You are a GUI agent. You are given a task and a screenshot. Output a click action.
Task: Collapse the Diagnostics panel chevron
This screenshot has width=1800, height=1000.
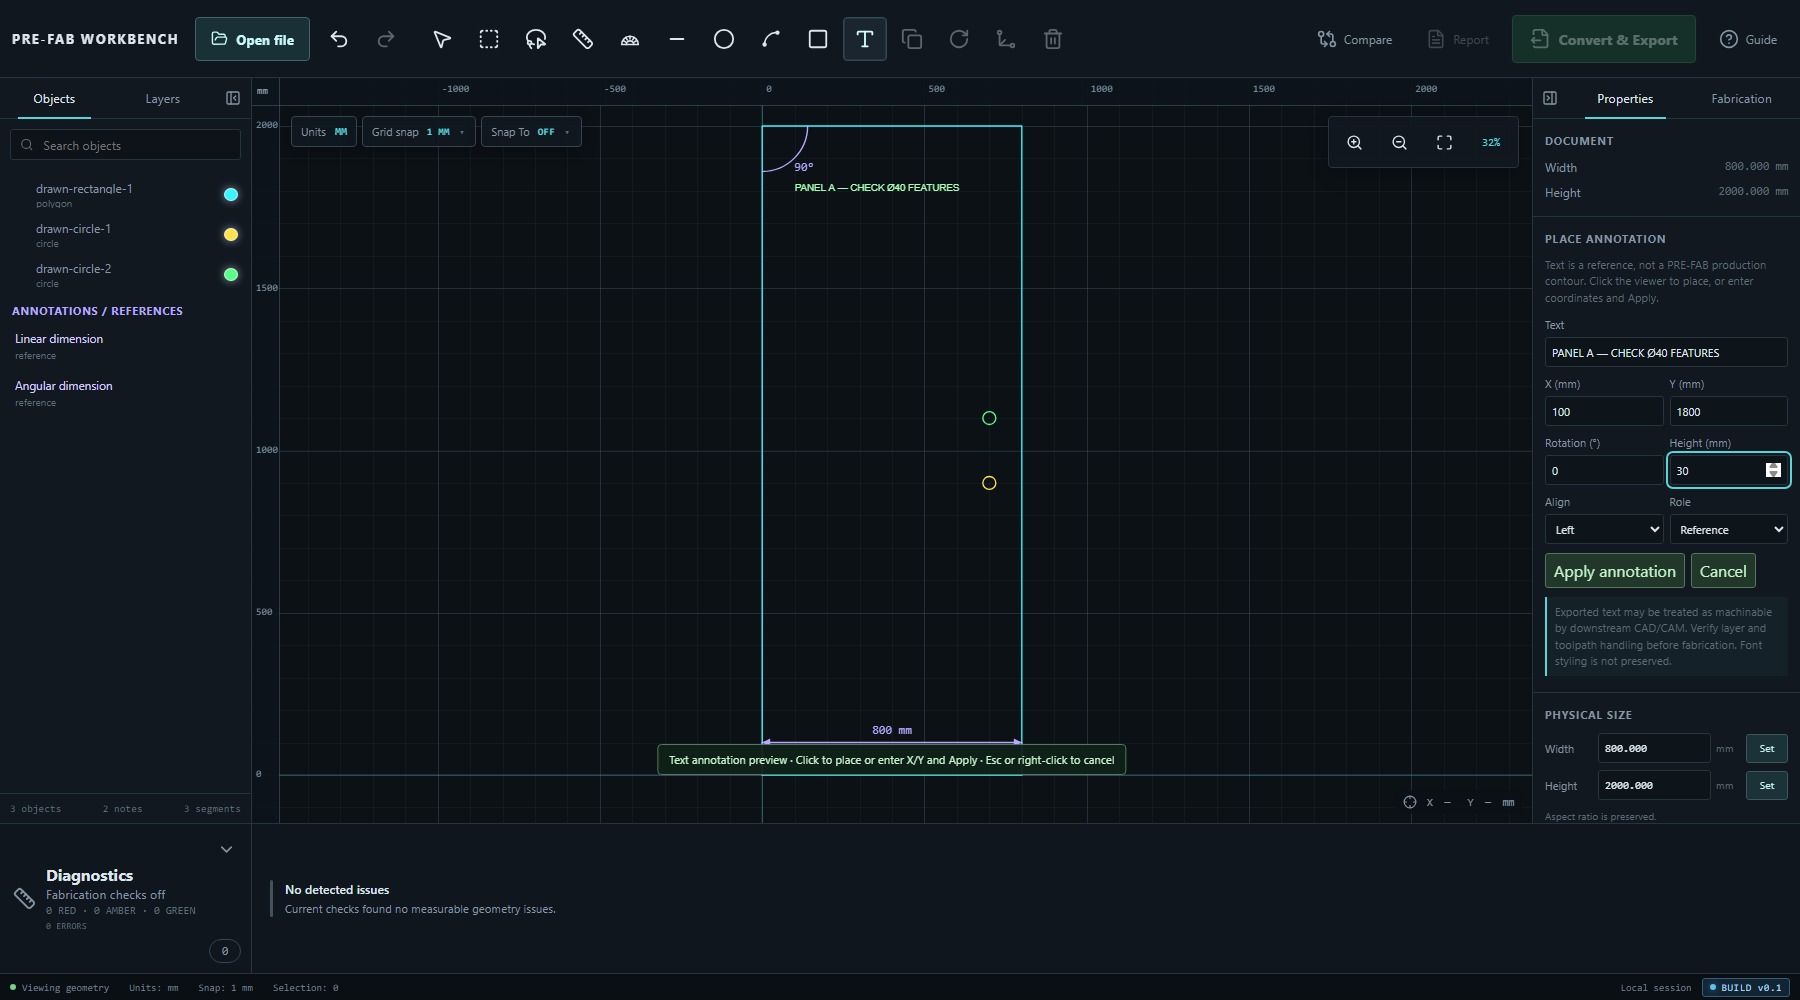point(226,849)
